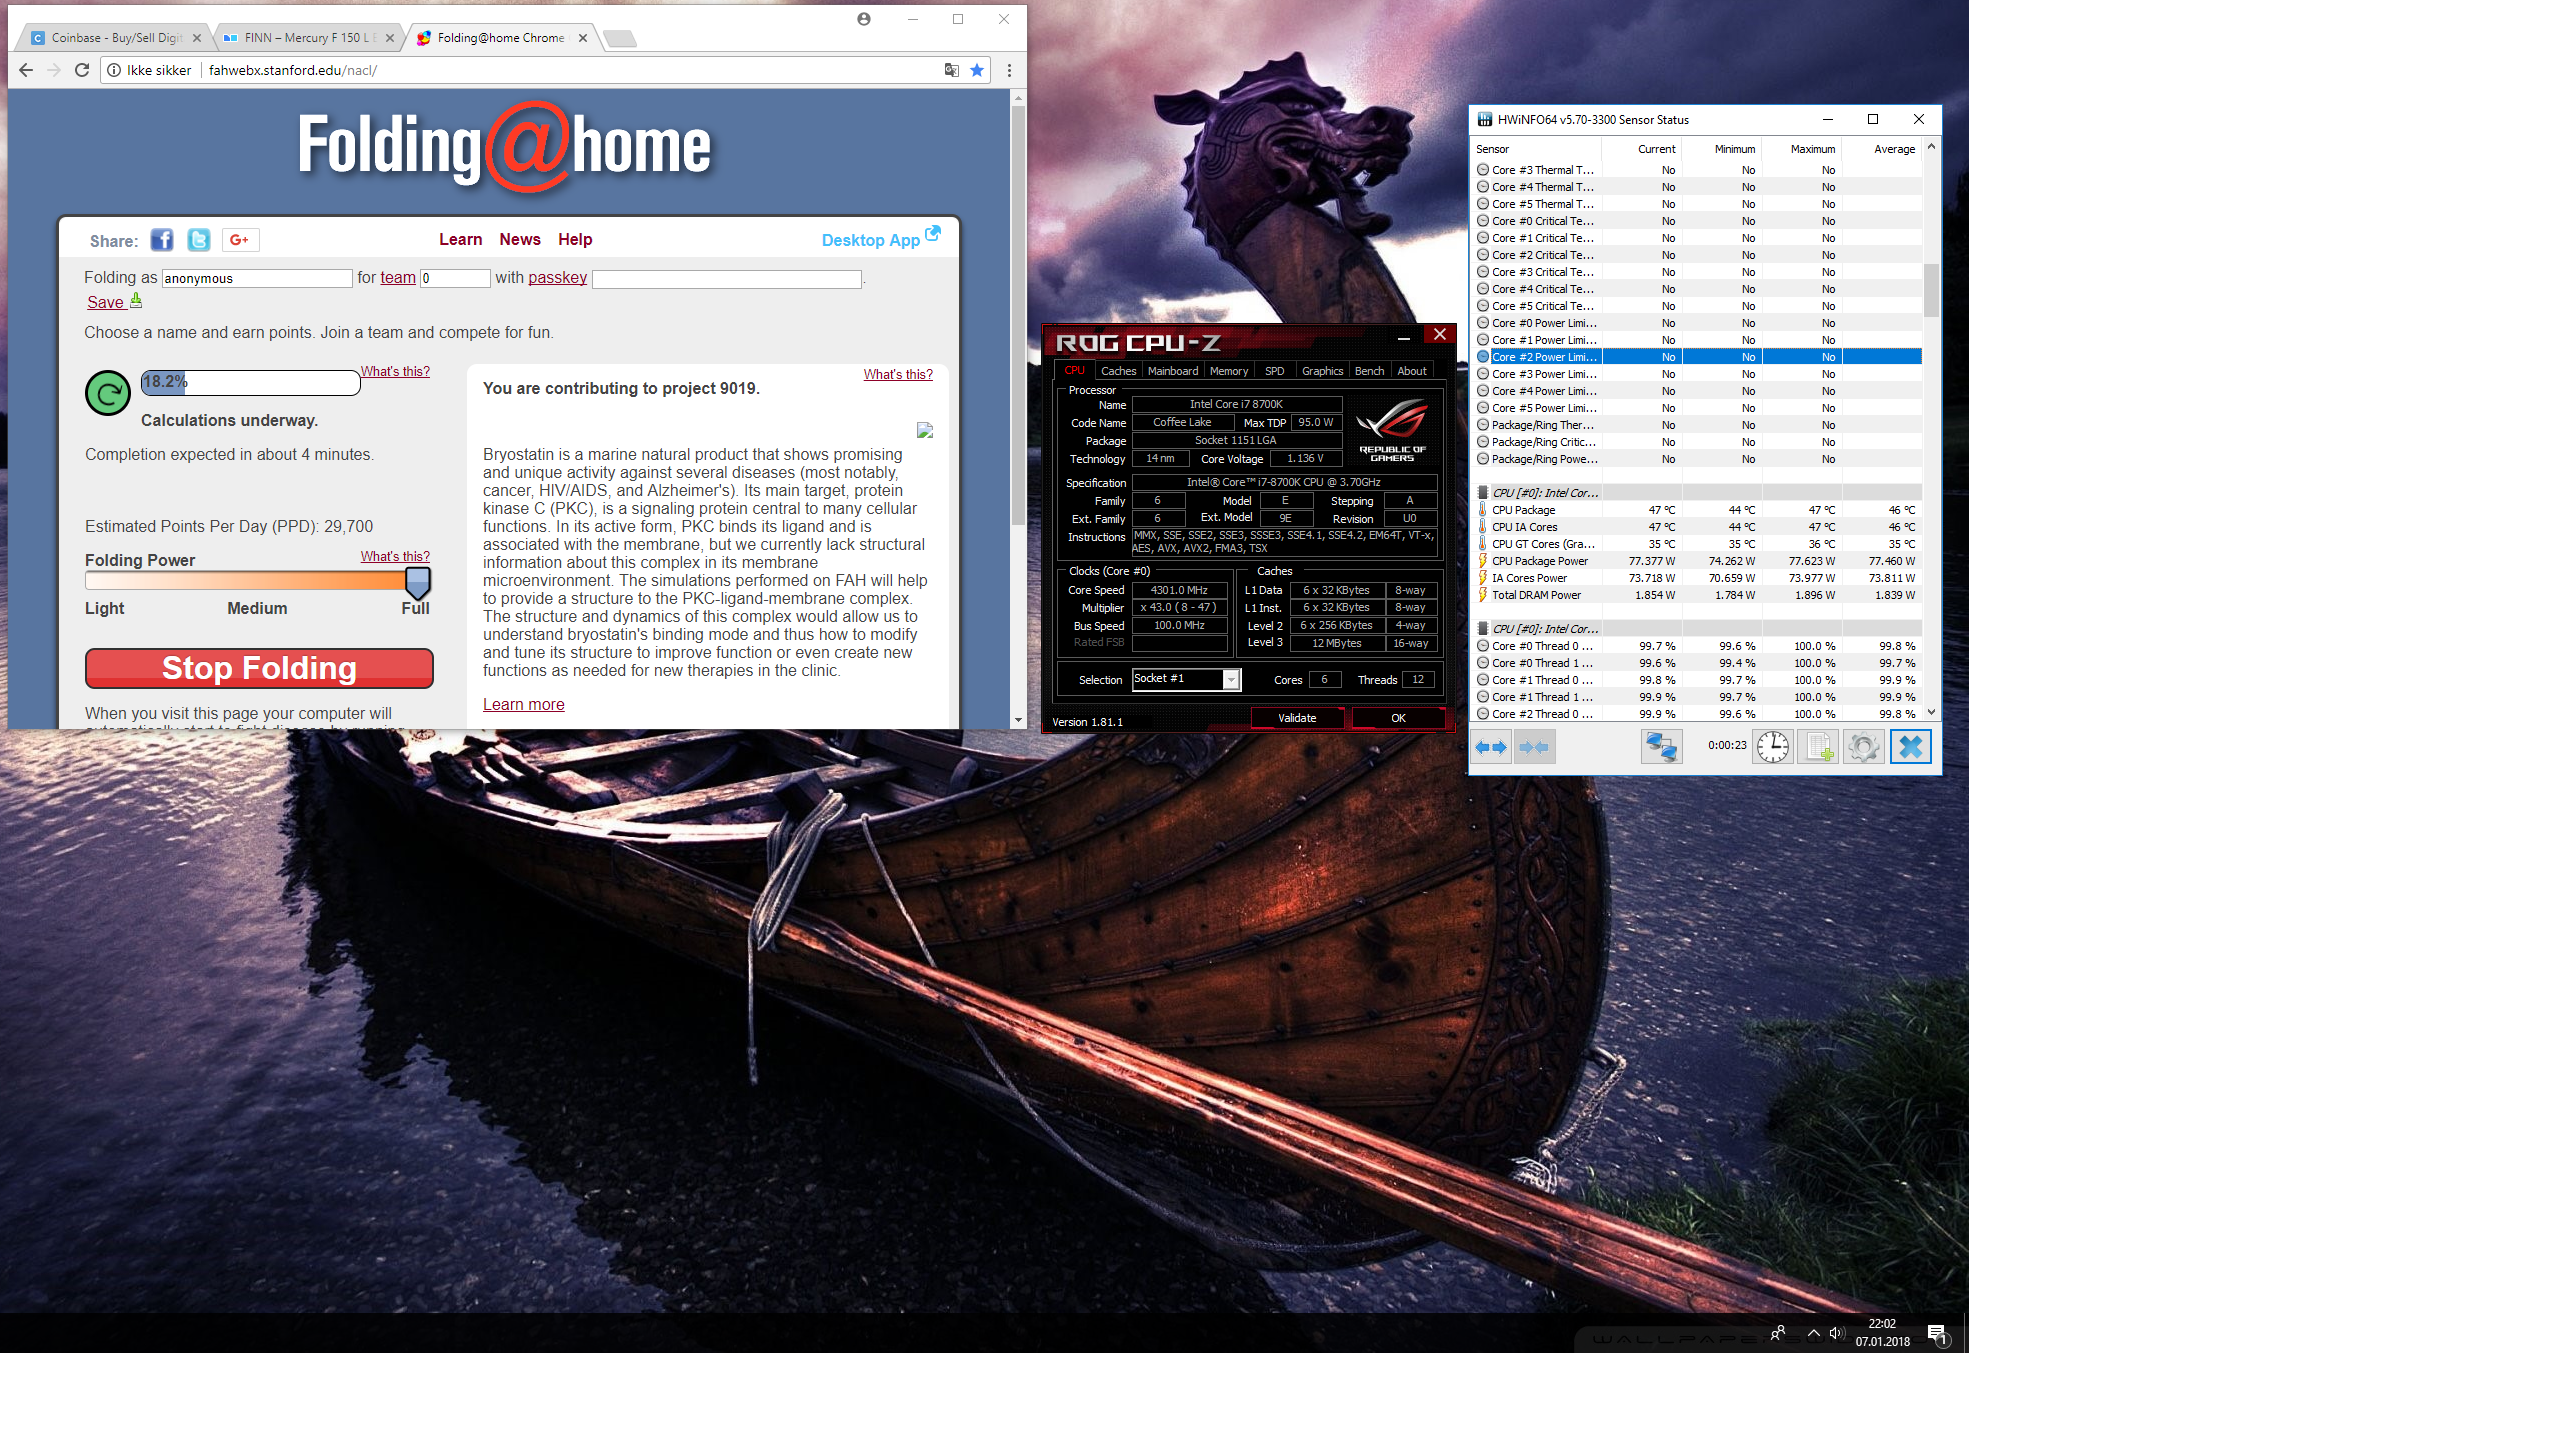This screenshot has width=2560, height=1440.
Task: Open the Graphics tab in CPU-Z
Action: pyautogui.click(x=1322, y=371)
